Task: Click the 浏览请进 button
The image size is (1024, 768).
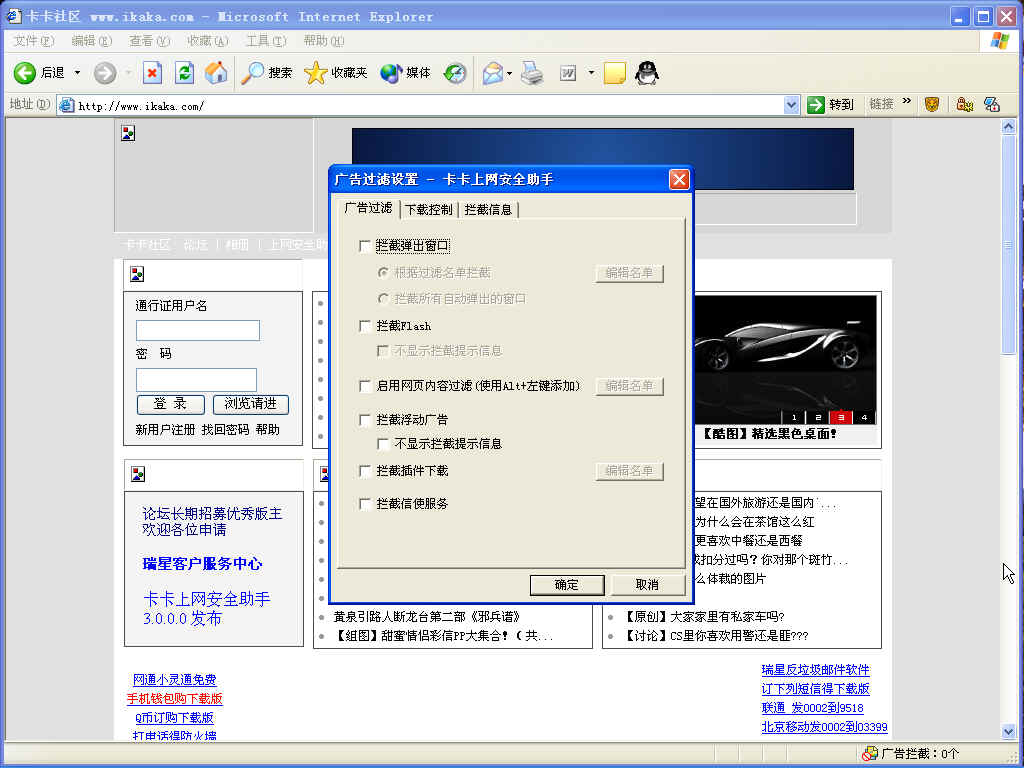Action: [x=251, y=404]
